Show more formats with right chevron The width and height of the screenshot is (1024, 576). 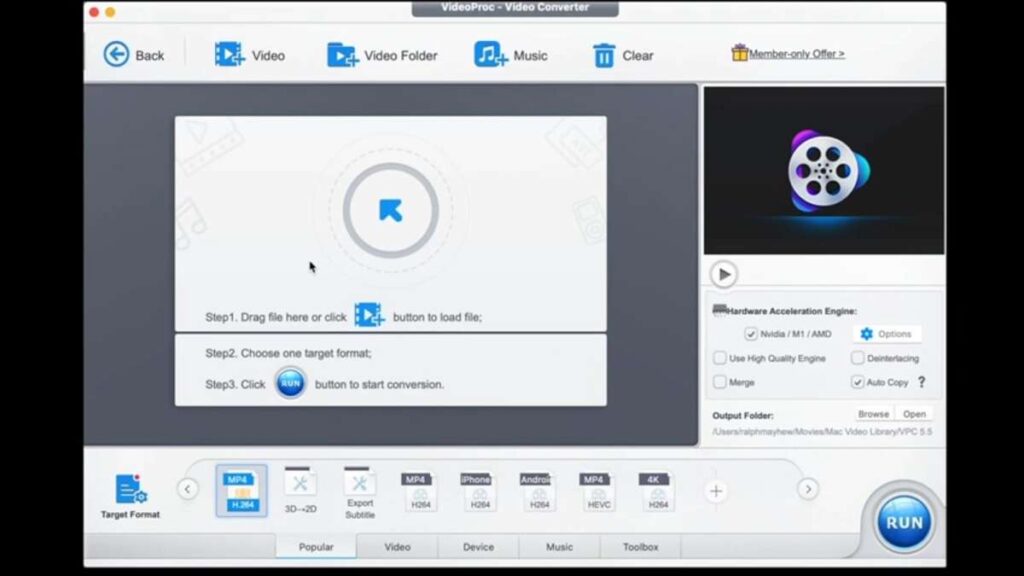(808, 489)
